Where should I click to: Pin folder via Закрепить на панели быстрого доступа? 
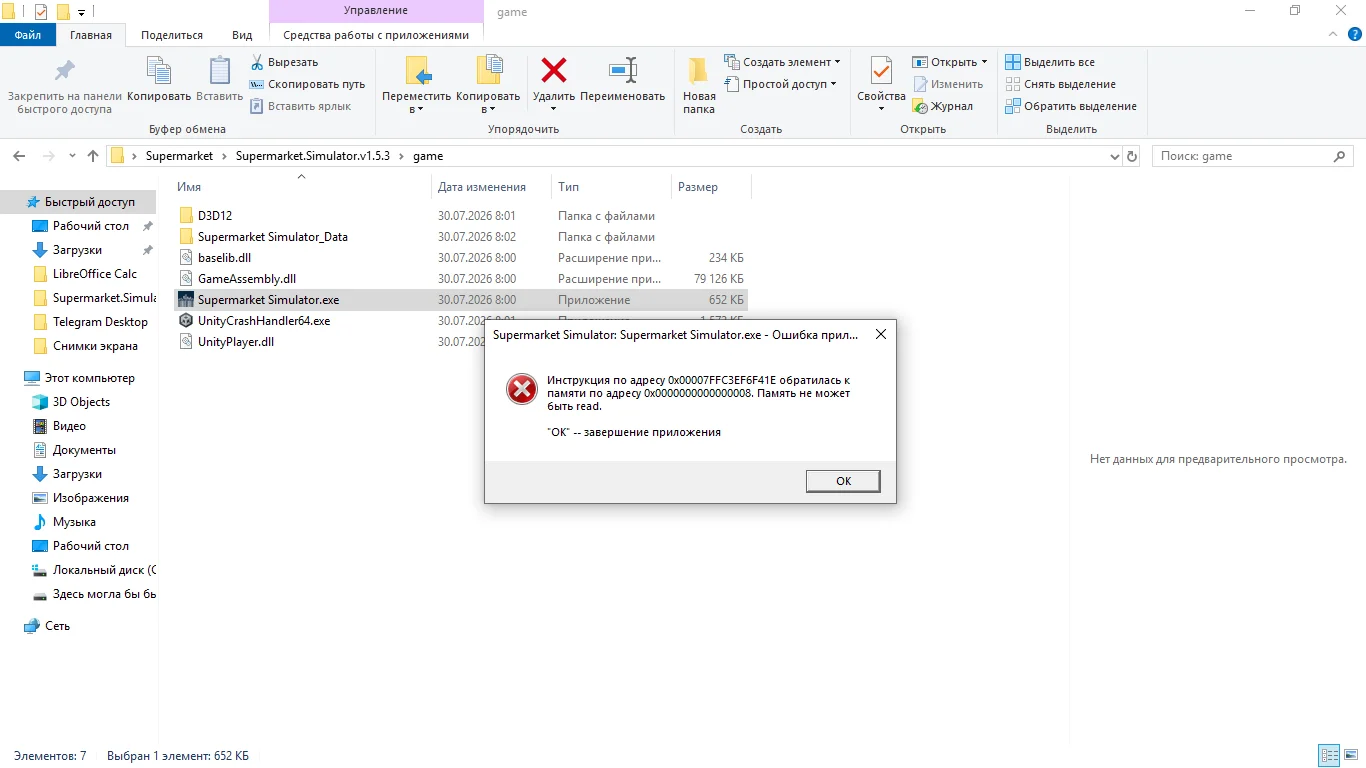65,86
